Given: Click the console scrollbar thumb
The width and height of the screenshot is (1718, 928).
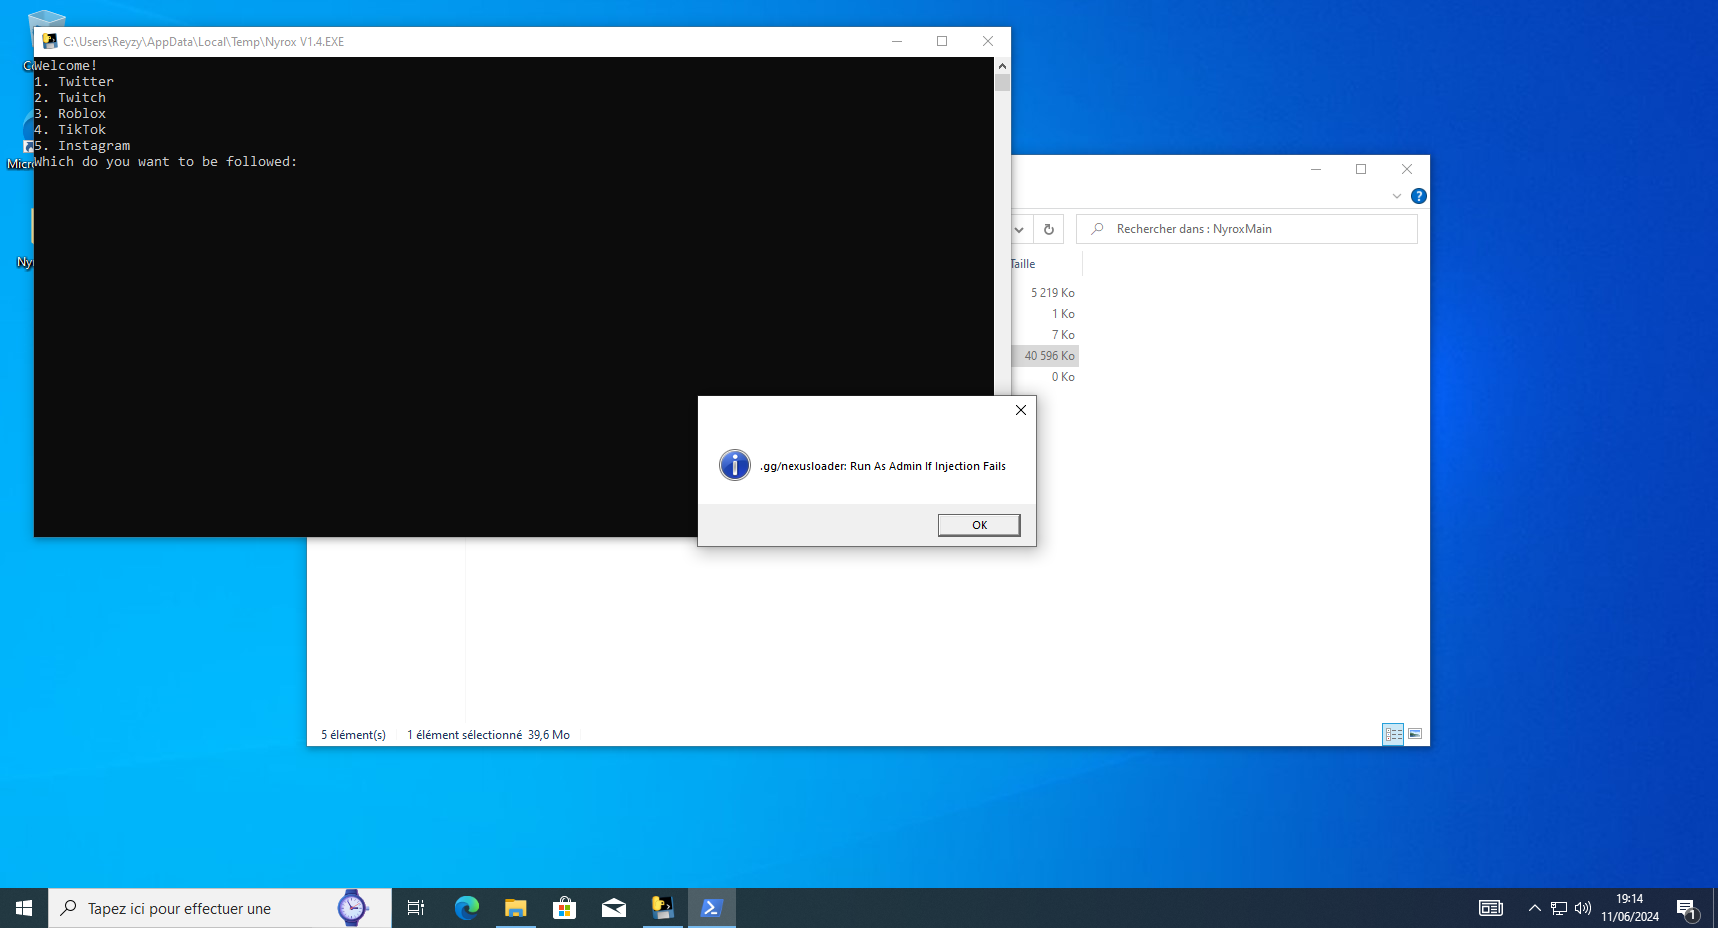Looking at the screenshot, I should 1002,83.
